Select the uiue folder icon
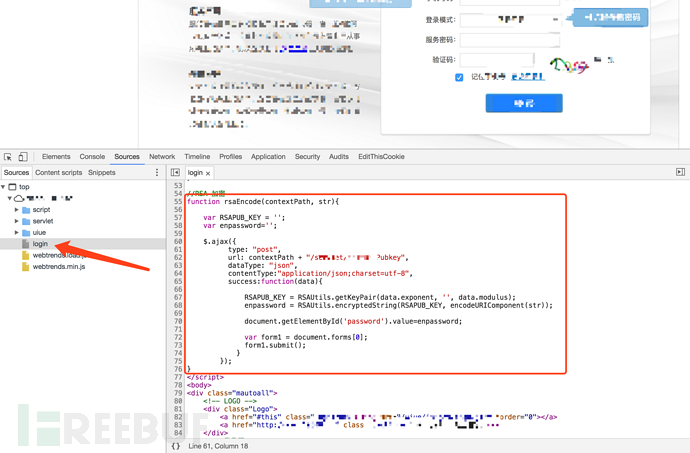The width and height of the screenshot is (690, 453). click(26, 233)
